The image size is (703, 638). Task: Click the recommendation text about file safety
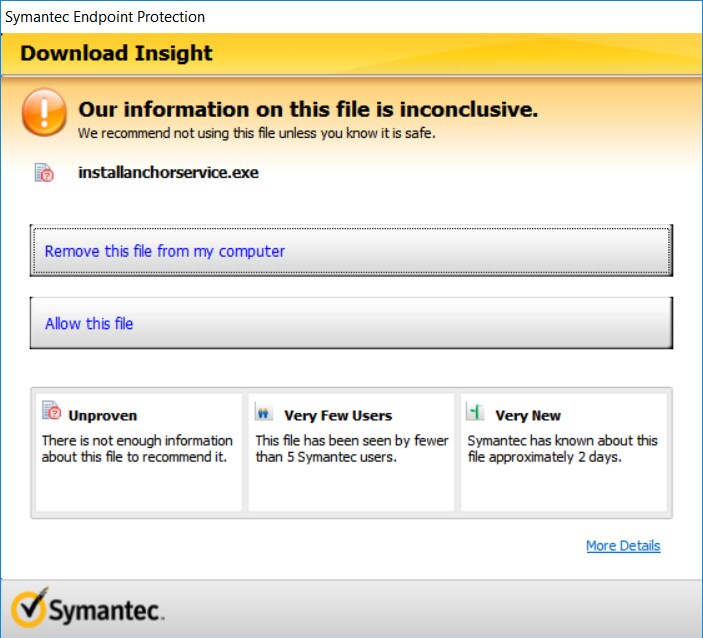[x=256, y=133]
